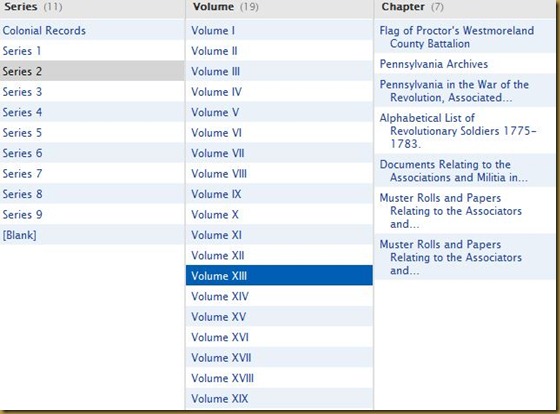Click the highlighted Series 2 row

pos(92,71)
